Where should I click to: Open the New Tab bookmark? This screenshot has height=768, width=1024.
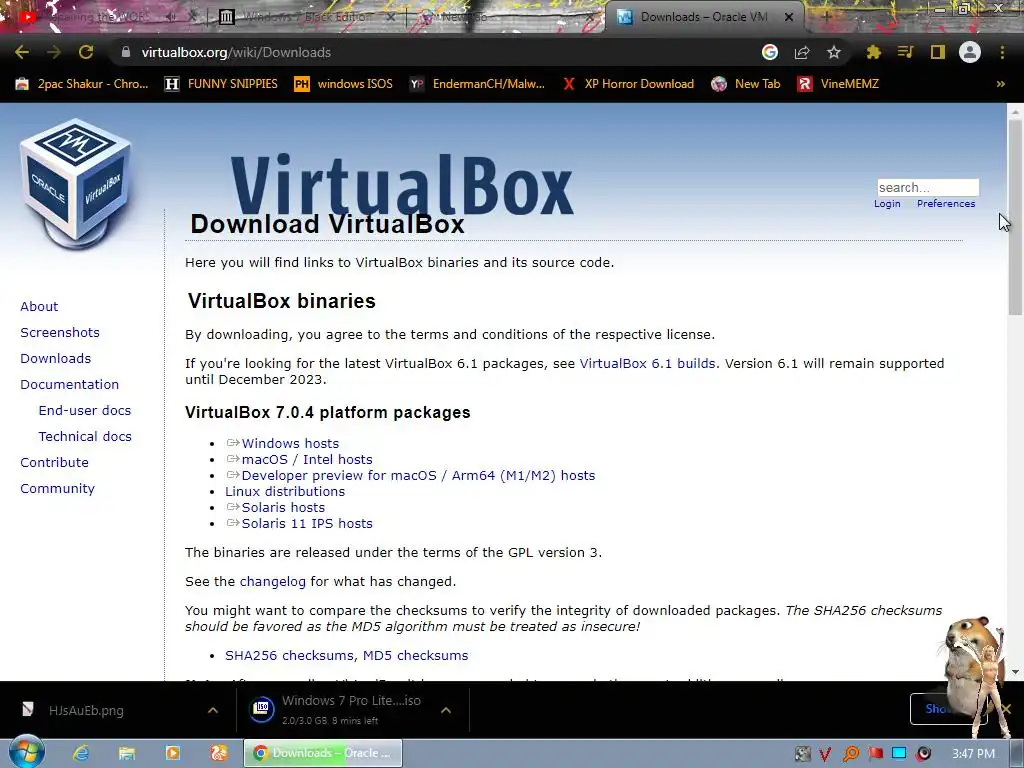coord(746,84)
